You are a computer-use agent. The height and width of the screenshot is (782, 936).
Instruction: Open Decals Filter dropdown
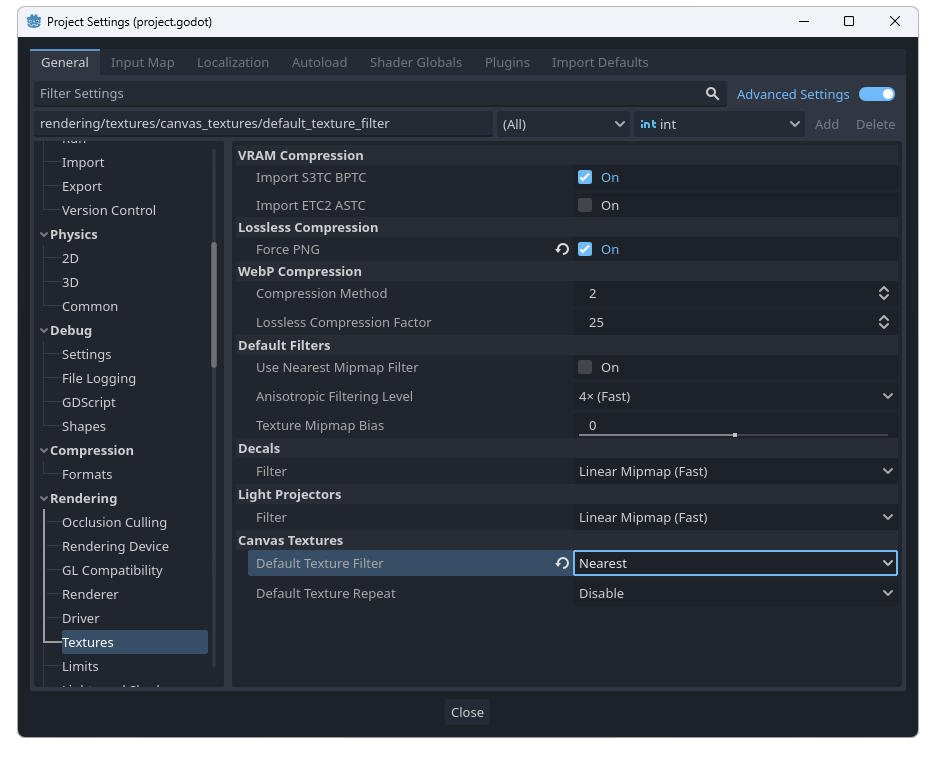(x=735, y=471)
